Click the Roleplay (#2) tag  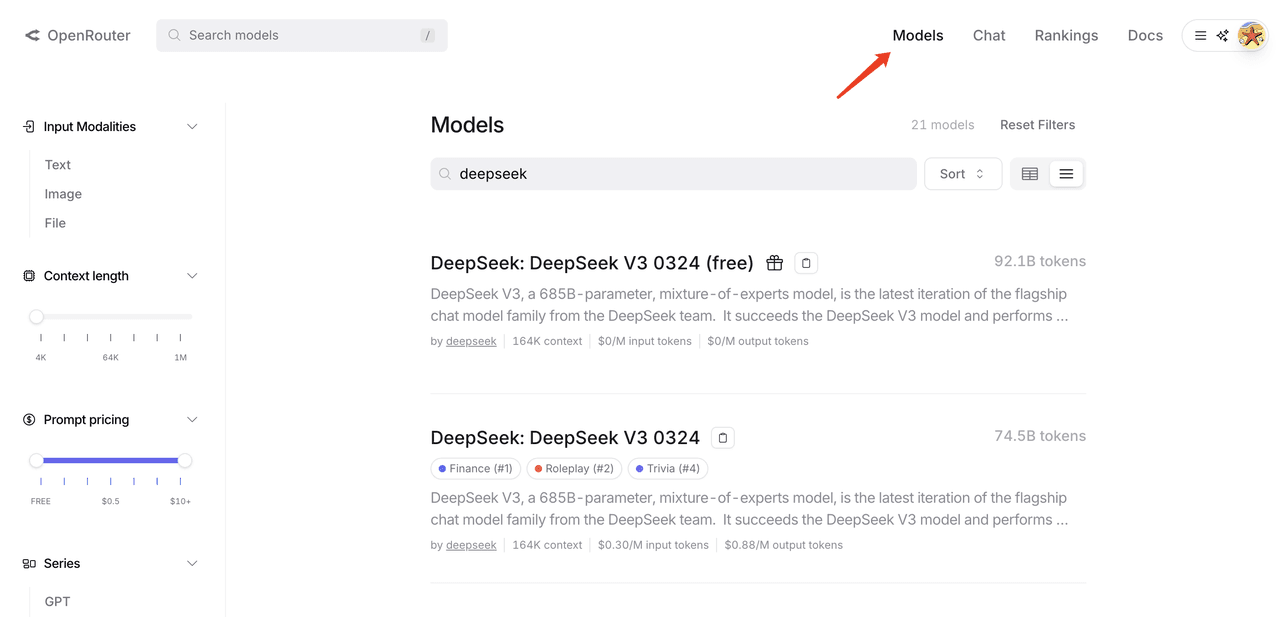point(575,469)
